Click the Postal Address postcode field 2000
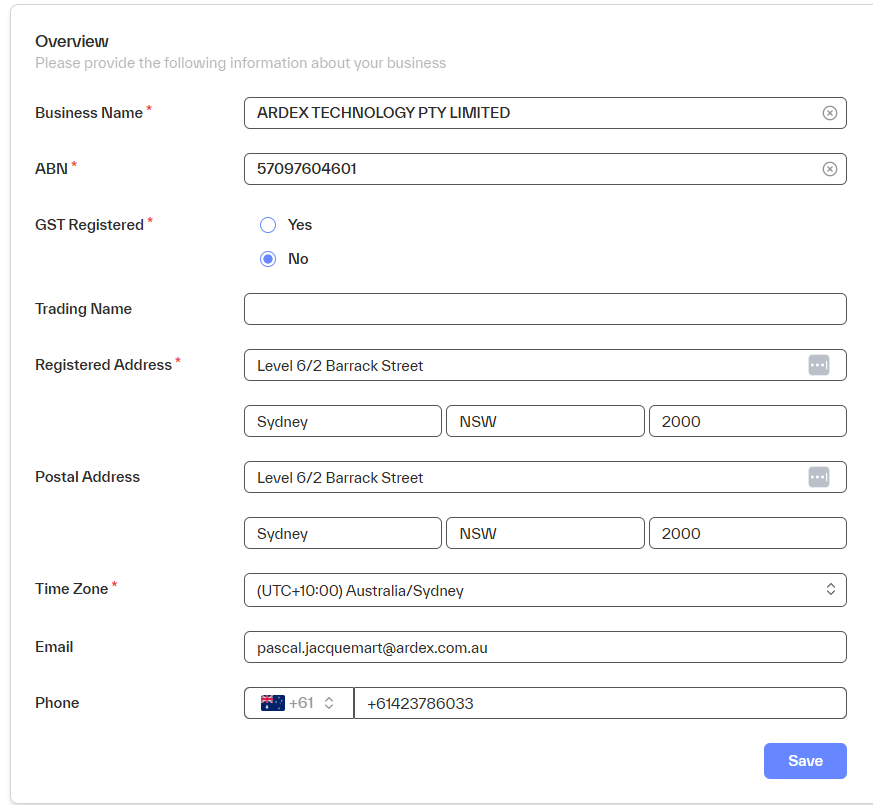Screen dimensions: 873x805 (x=747, y=533)
